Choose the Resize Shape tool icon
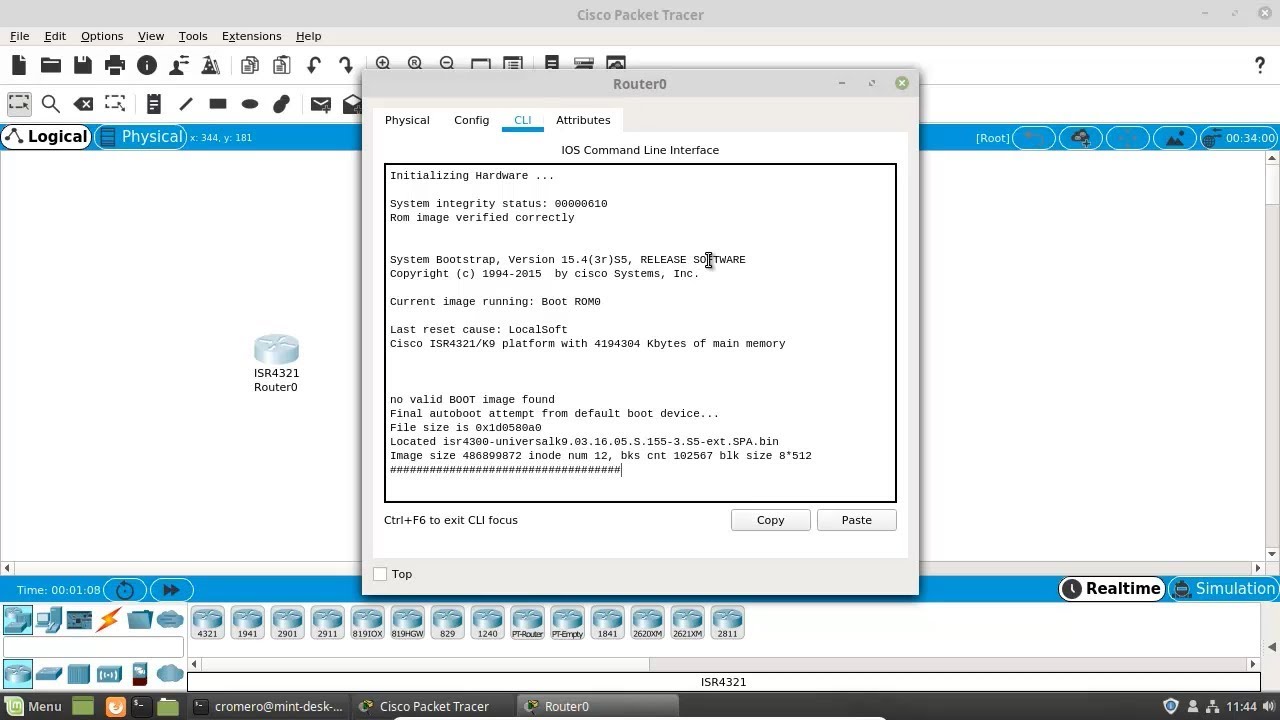This screenshot has width=1280, height=720. 115,104
